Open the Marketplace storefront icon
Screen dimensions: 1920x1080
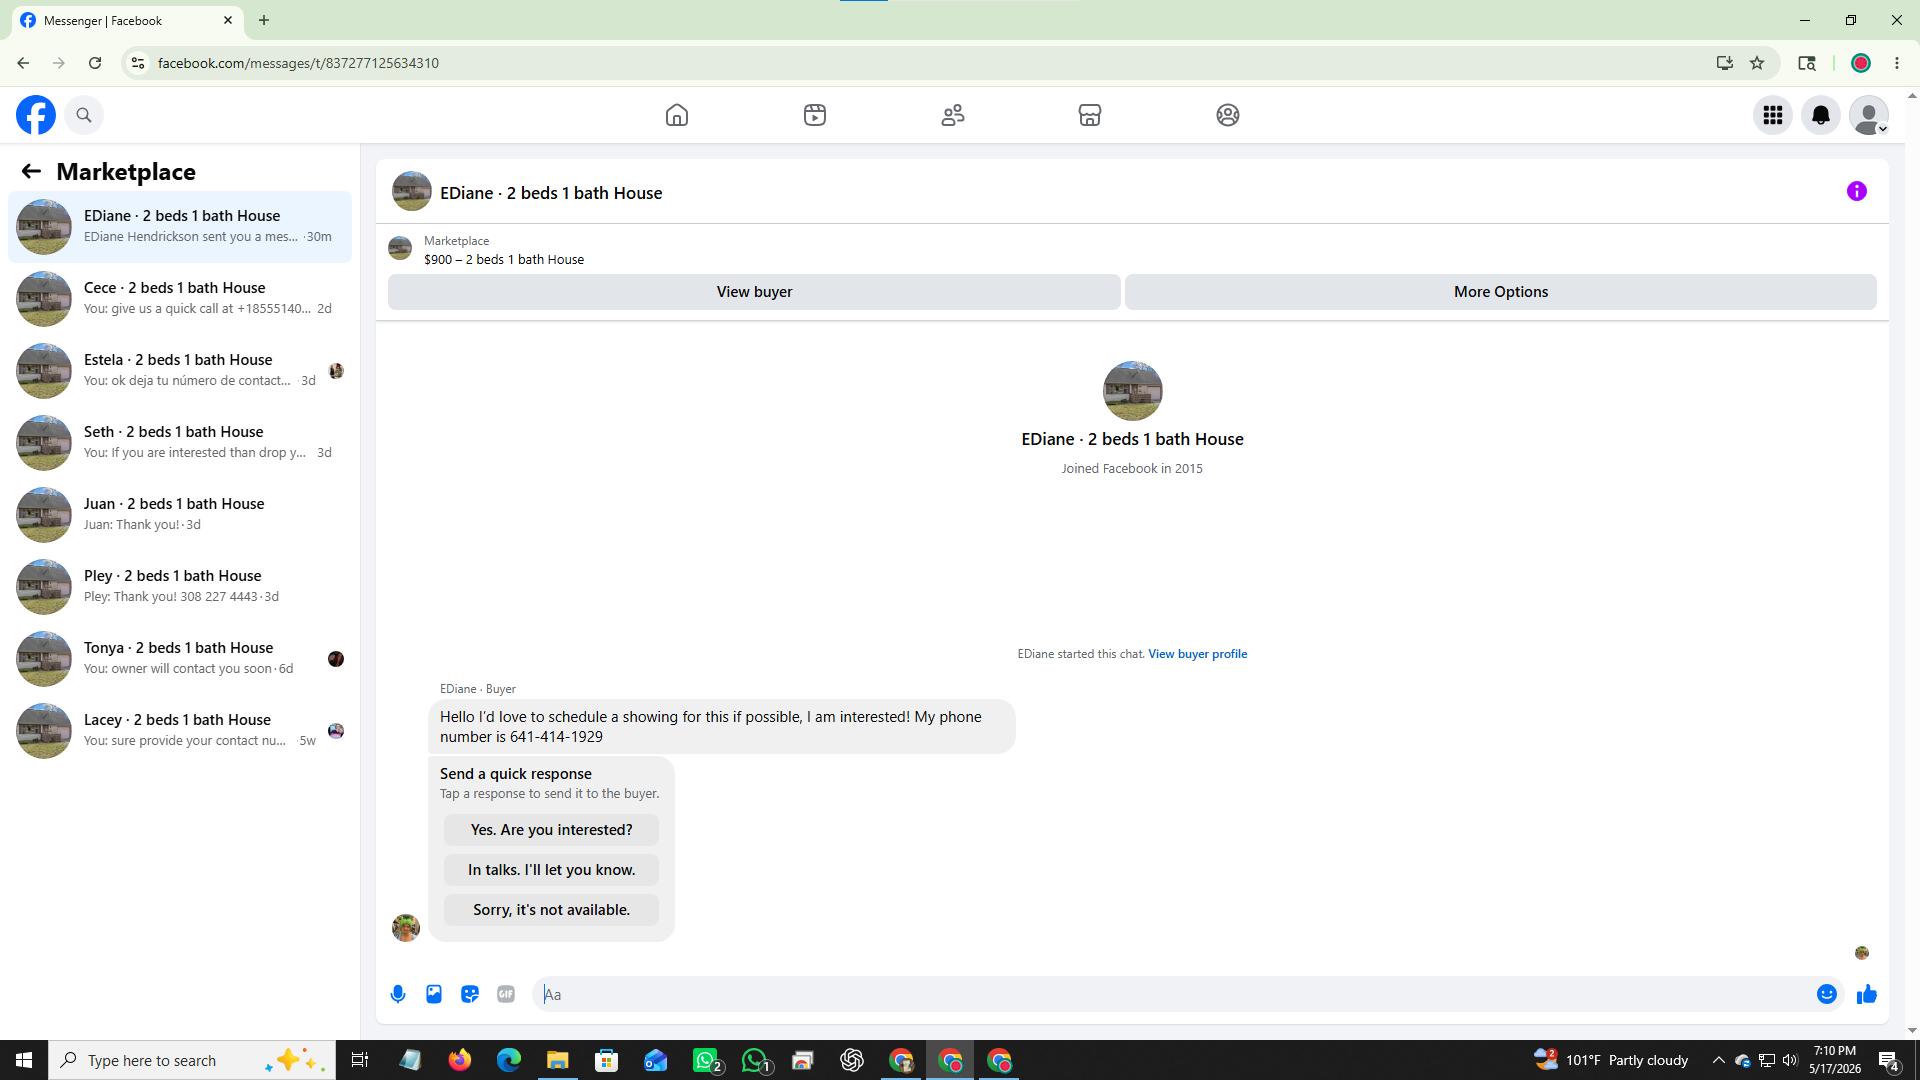(x=1090, y=115)
